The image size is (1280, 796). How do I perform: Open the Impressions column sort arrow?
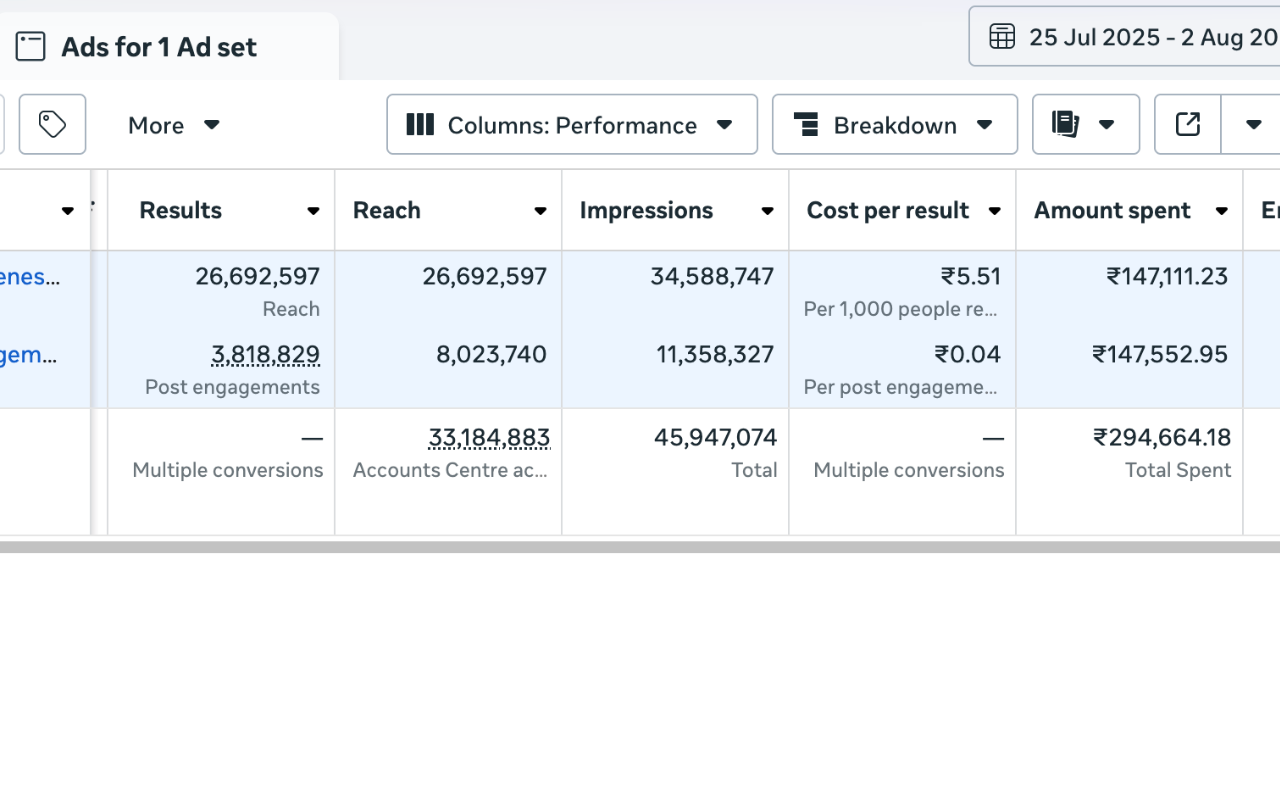[x=767, y=211]
